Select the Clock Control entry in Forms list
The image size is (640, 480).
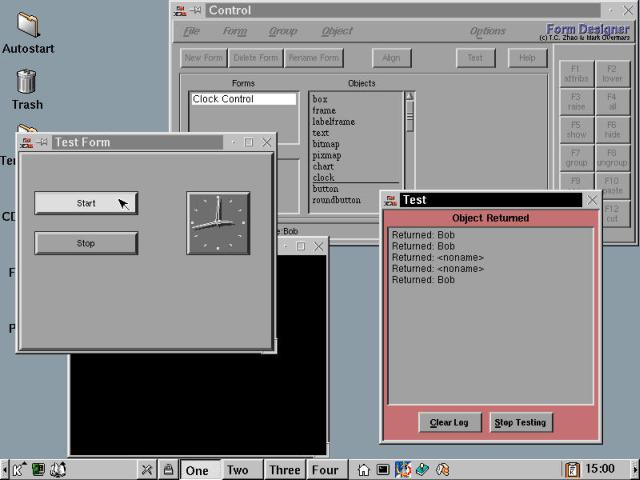coord(243,99)
